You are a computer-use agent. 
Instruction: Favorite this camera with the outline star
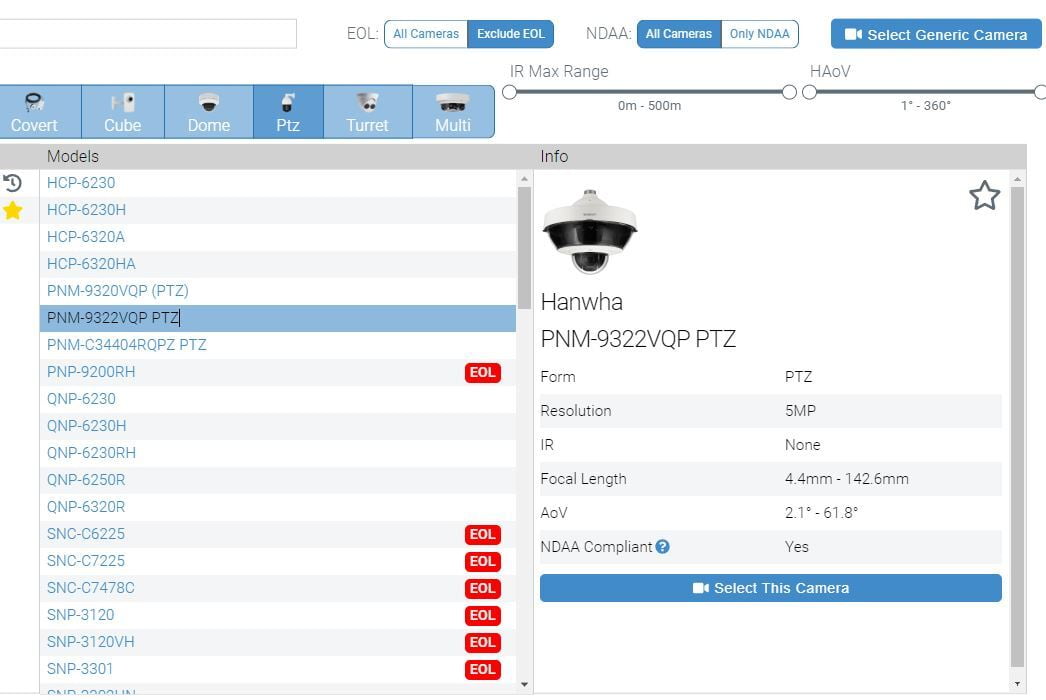985,196
